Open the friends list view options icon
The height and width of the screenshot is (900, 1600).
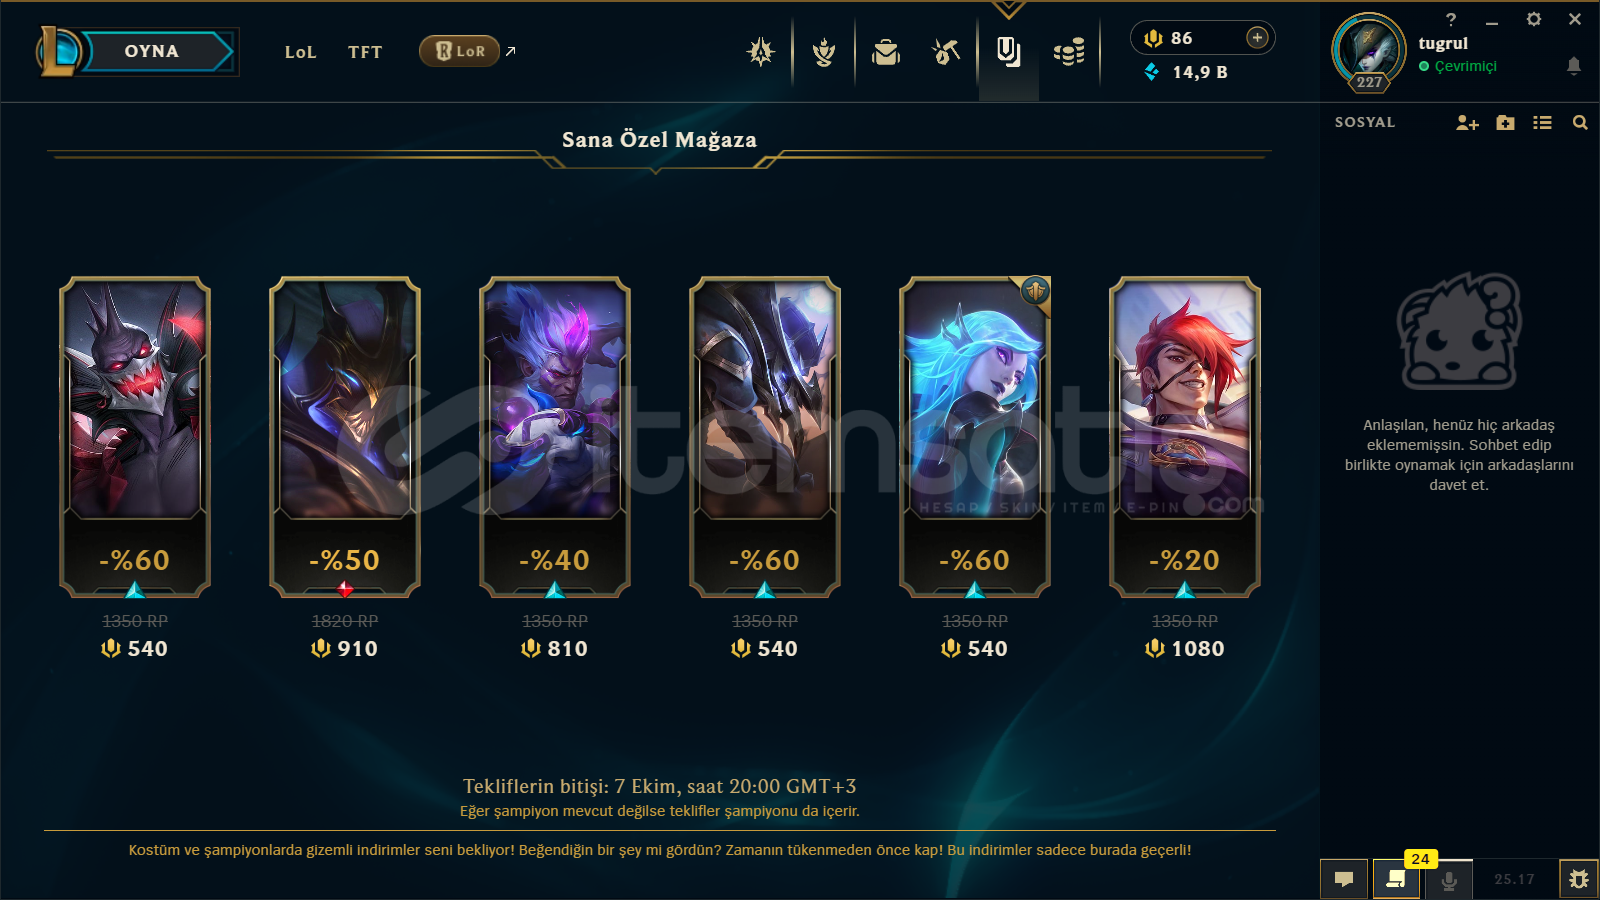[1543, 123]
